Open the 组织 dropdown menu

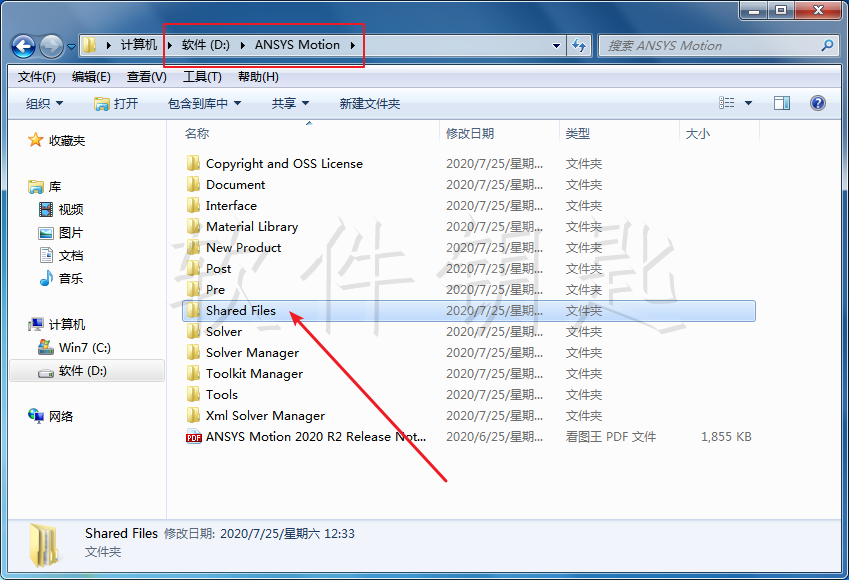[42, 102]
